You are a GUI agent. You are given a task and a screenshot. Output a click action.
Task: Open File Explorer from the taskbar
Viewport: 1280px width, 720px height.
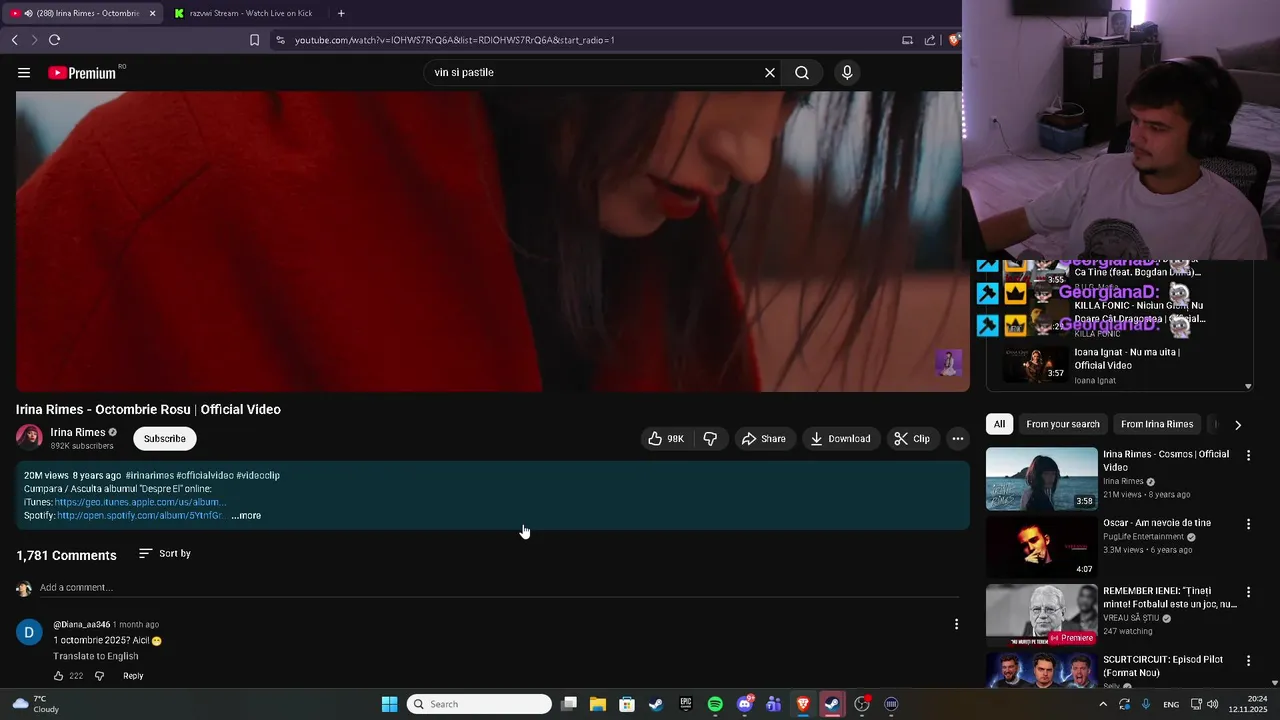click(x=597, y=704)
